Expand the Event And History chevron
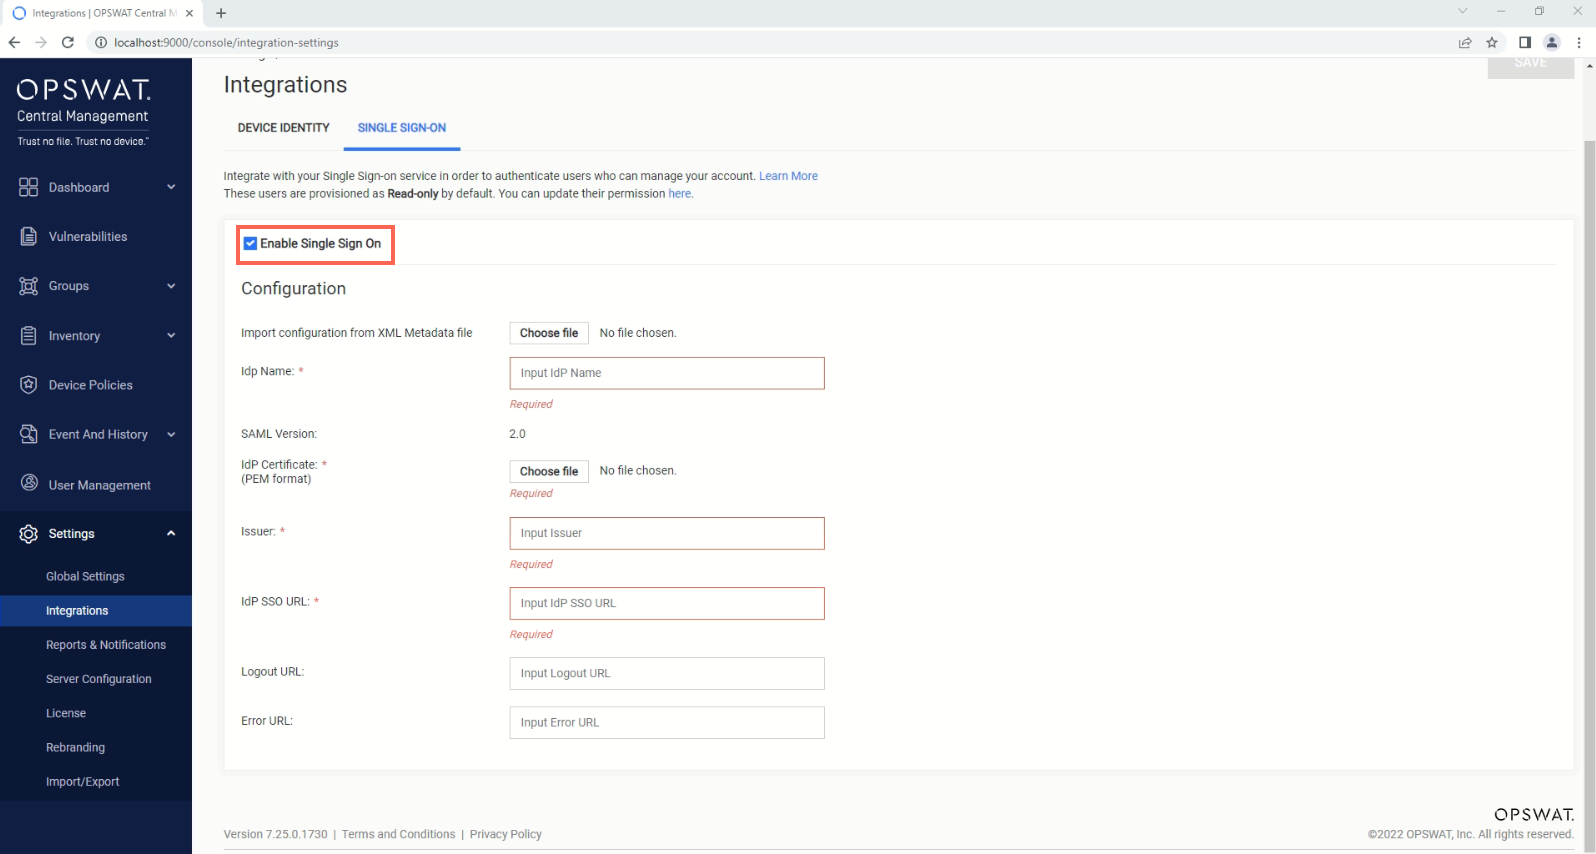The width and height of the screenshot is (1596, 854). (171, 434)
